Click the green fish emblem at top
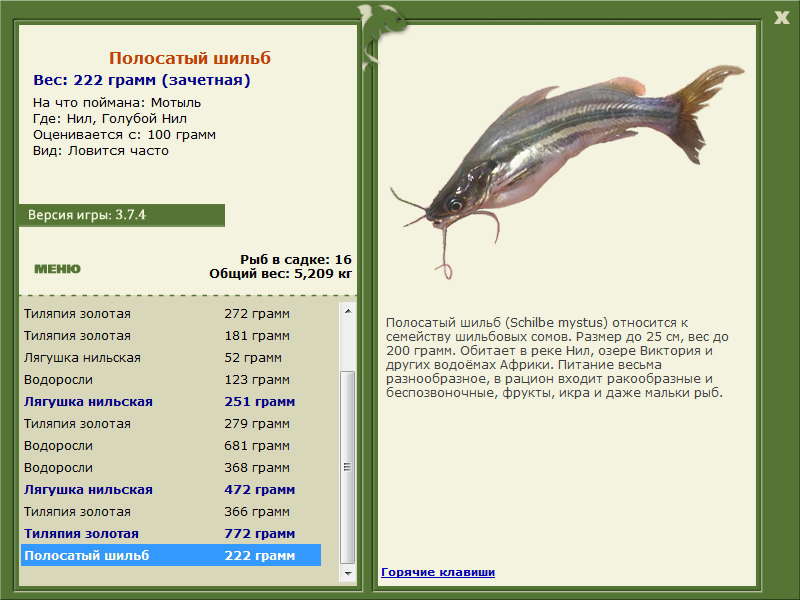This screenshot has width=800, height=600. [381, 28]
